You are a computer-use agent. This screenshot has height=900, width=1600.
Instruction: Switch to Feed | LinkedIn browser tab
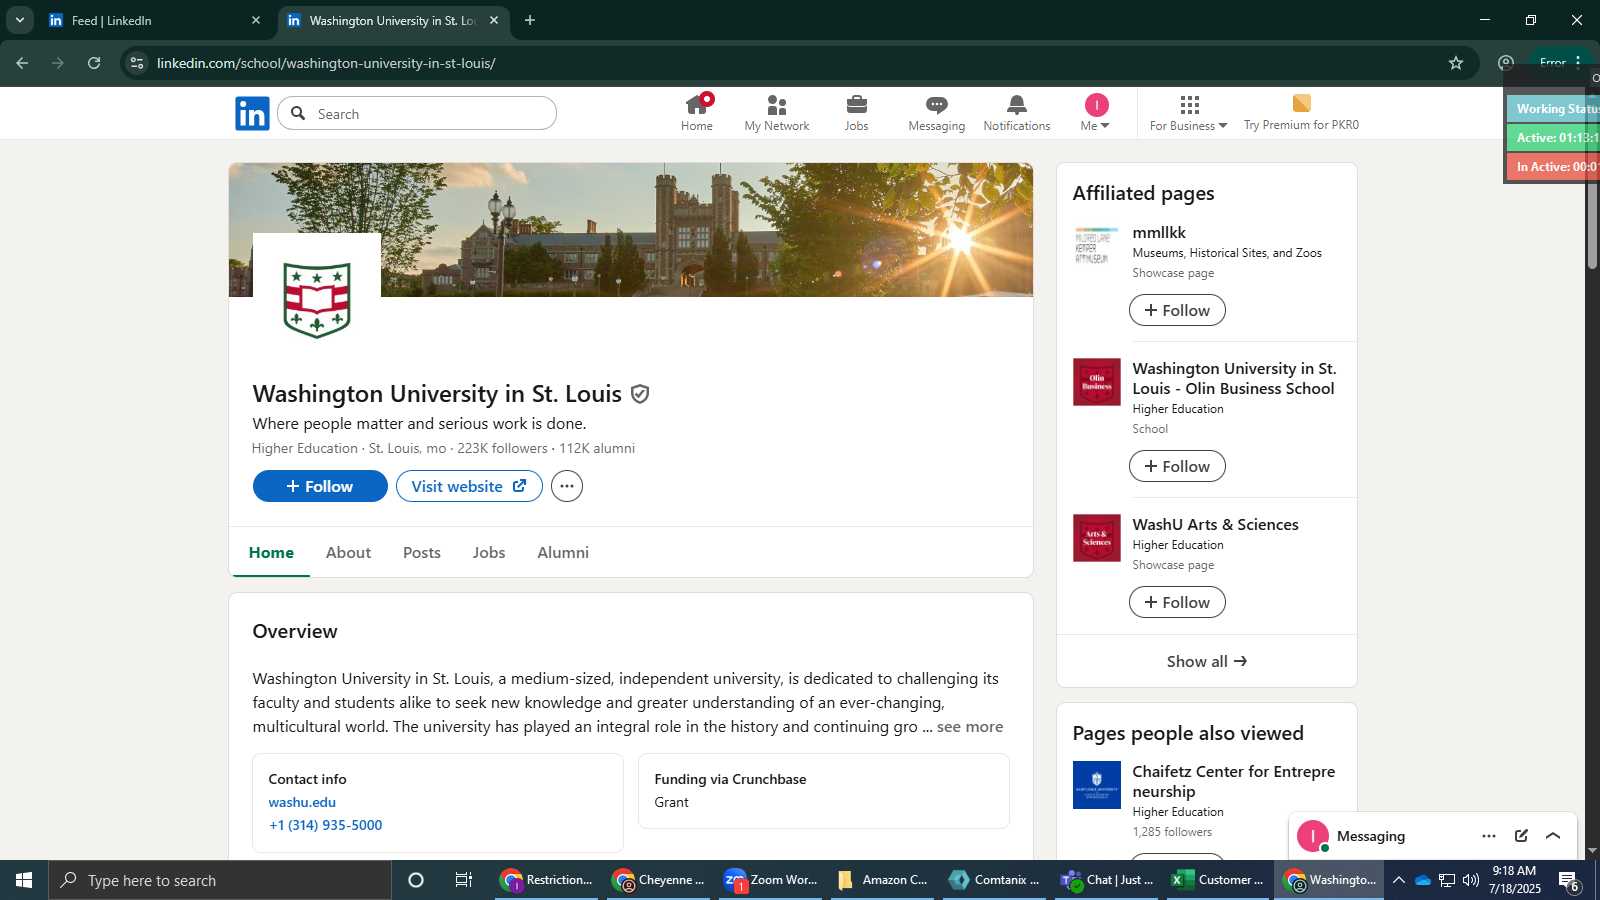pos(155,20)
